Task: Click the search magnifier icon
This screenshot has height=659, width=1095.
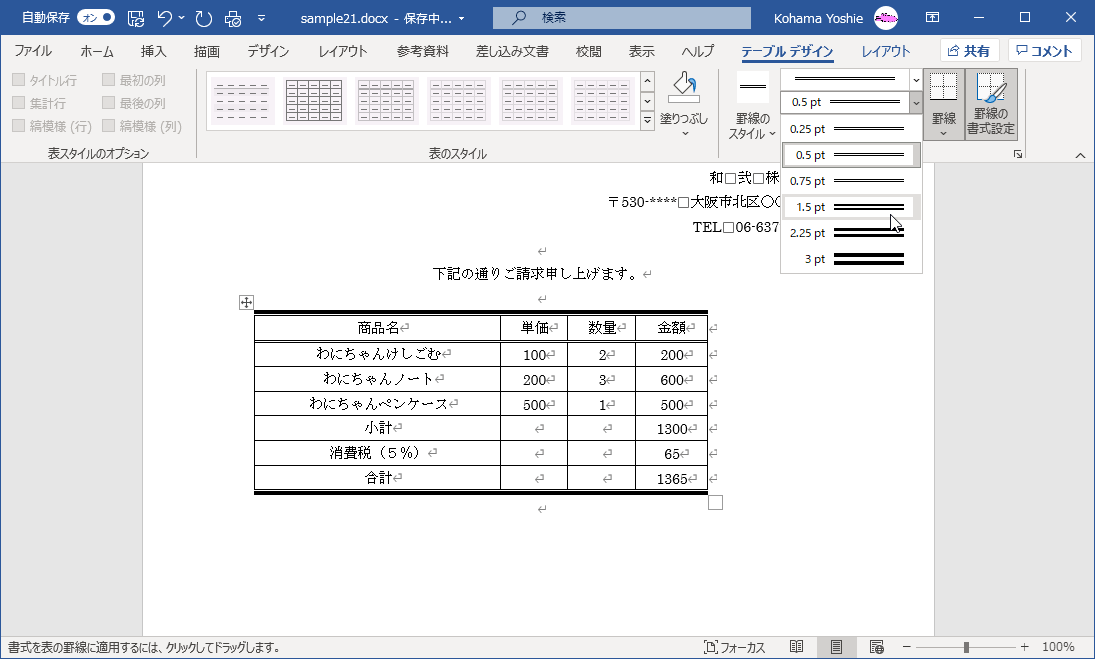Action: (519, 18)
